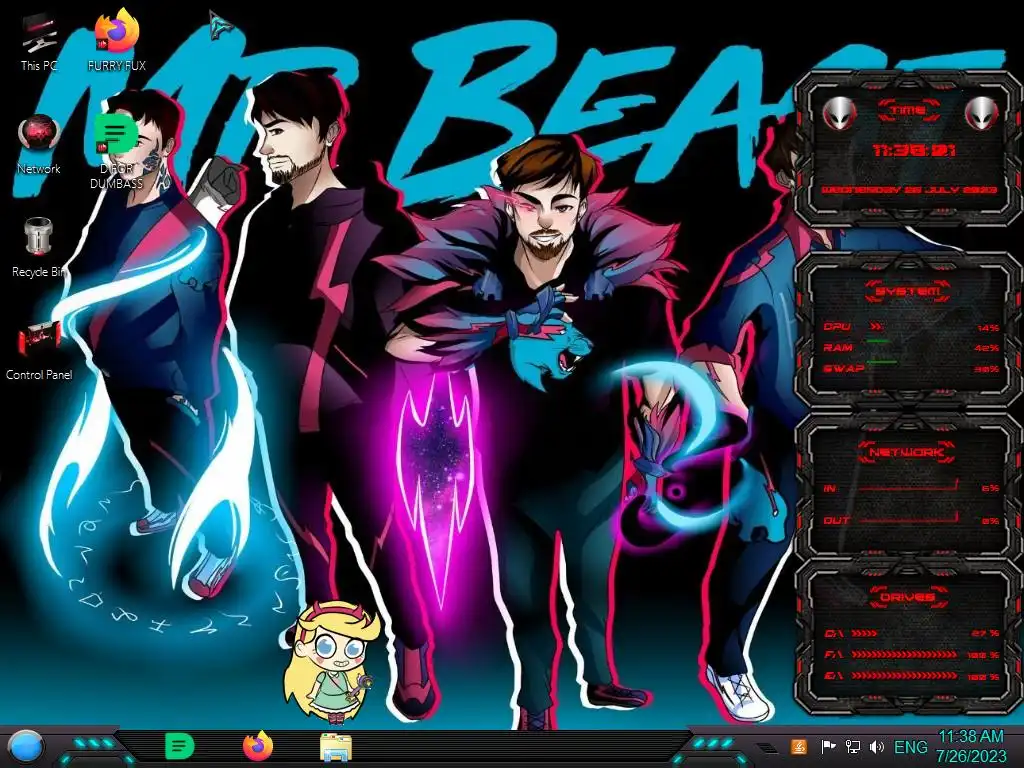Click the Java tray icon

point(799,746)
